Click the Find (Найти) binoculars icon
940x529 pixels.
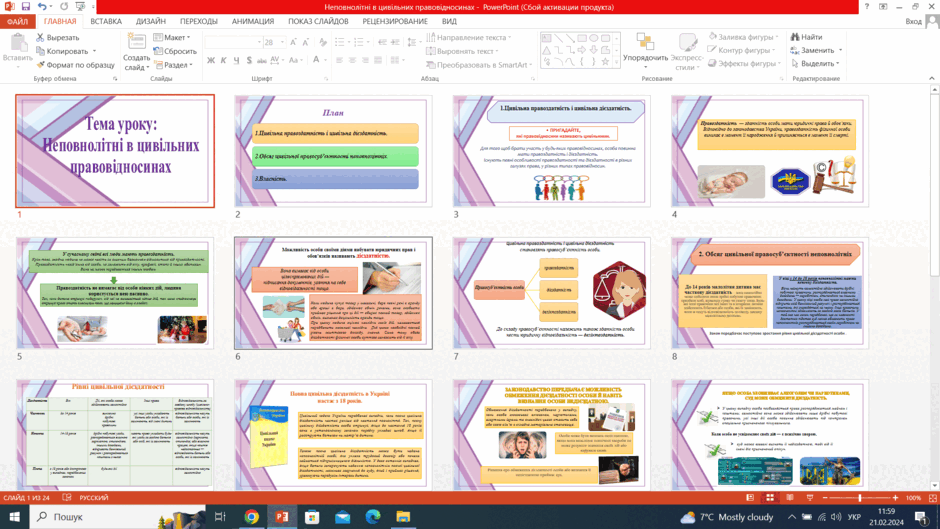pos(795,37)
